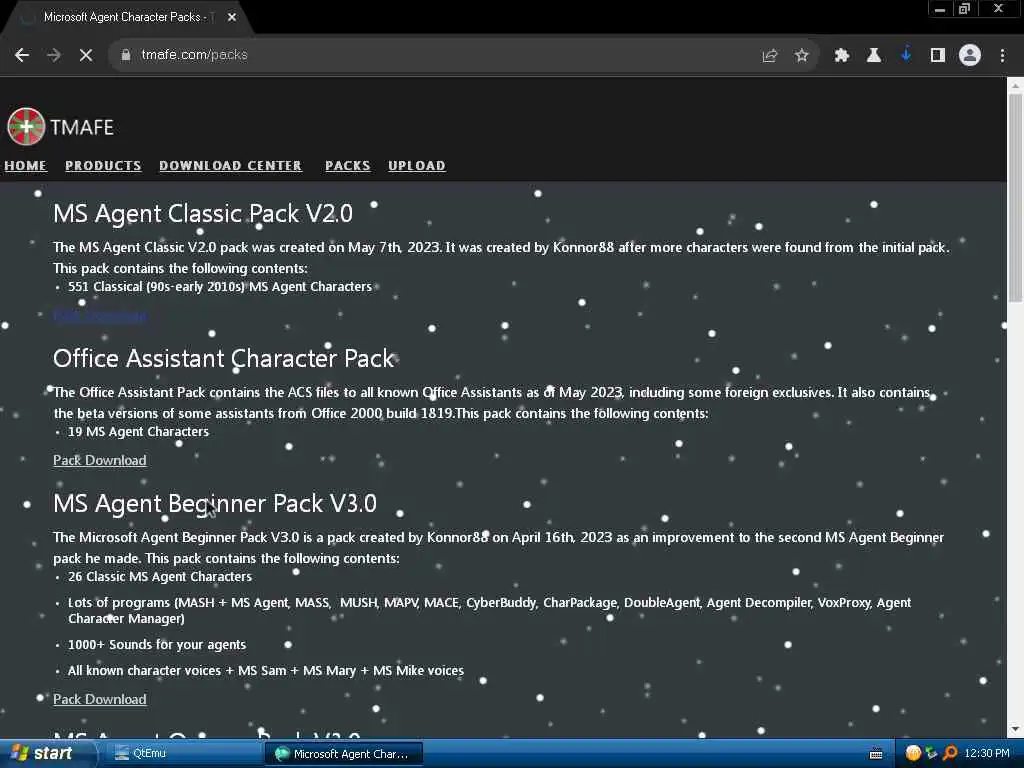Download the MS Agent Beginner Pack V3.0

click(100, 699)
